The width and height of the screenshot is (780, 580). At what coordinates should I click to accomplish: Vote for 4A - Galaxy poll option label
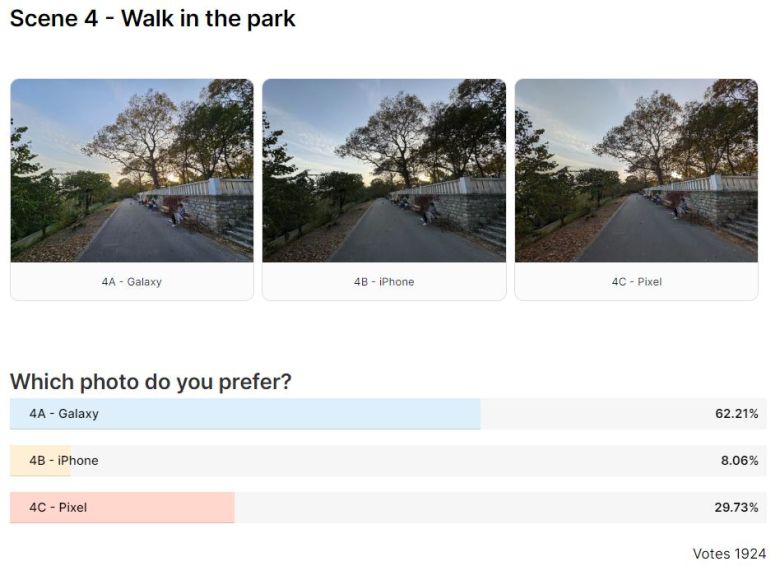pyautogui.click(x=64, y=414)
